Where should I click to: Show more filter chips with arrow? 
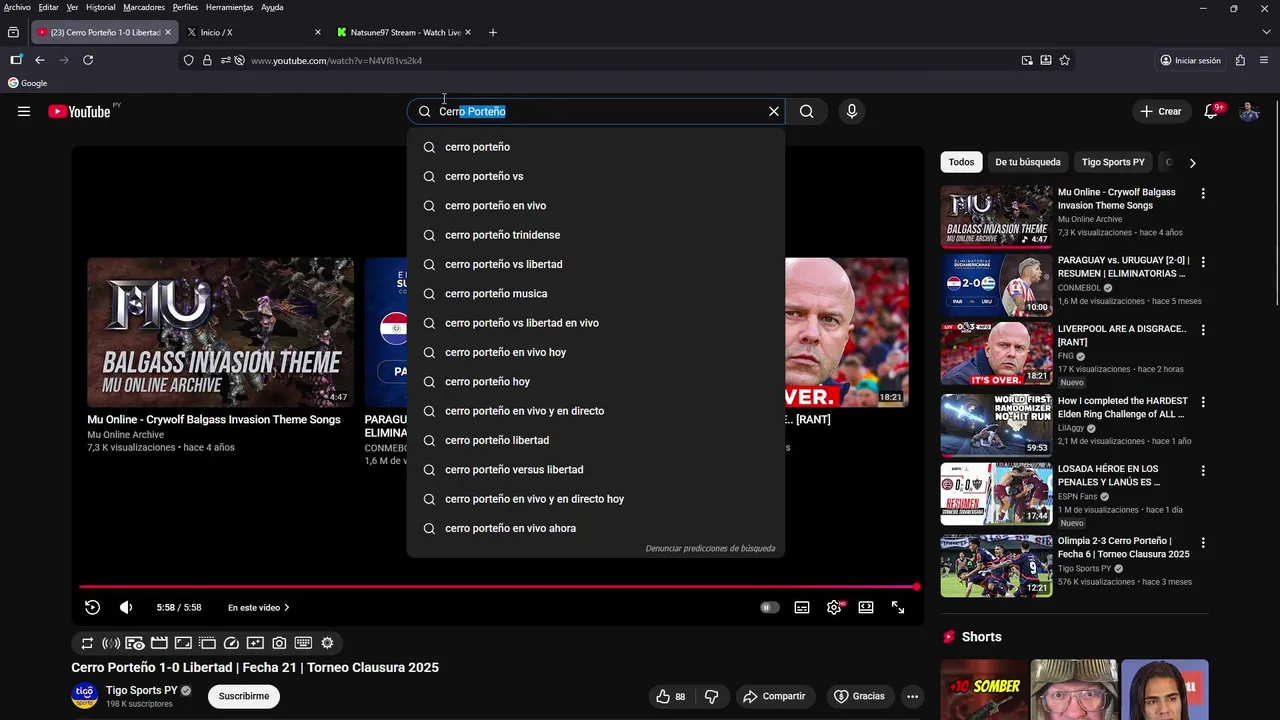click(1192, 162)
